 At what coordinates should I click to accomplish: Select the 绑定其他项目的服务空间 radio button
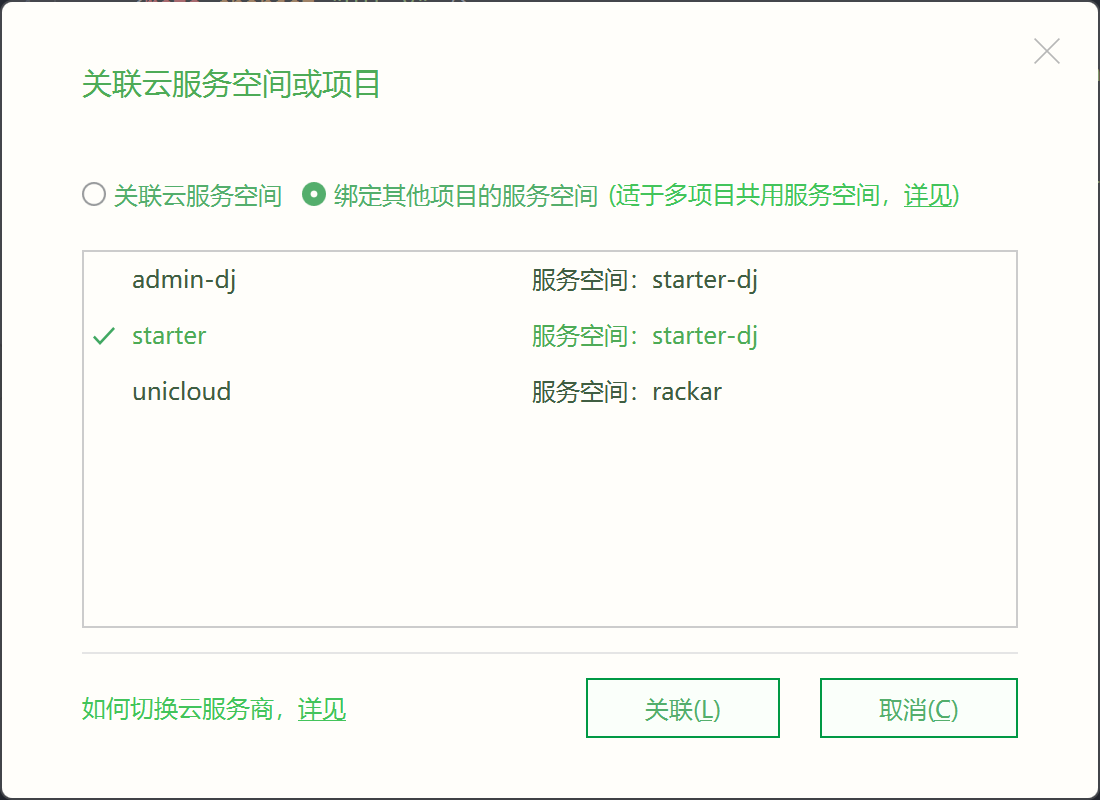[314, 194]
